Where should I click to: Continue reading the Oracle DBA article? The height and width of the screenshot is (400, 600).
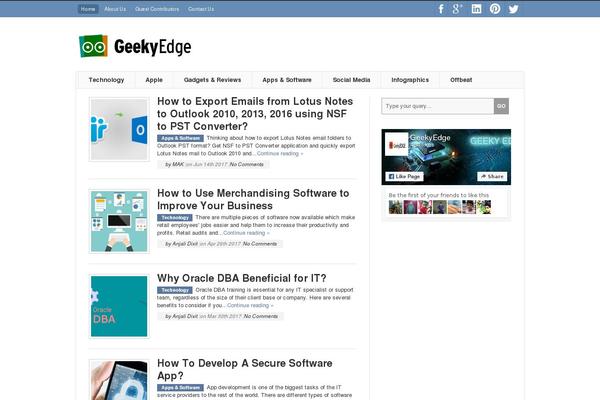coord(250,305)
